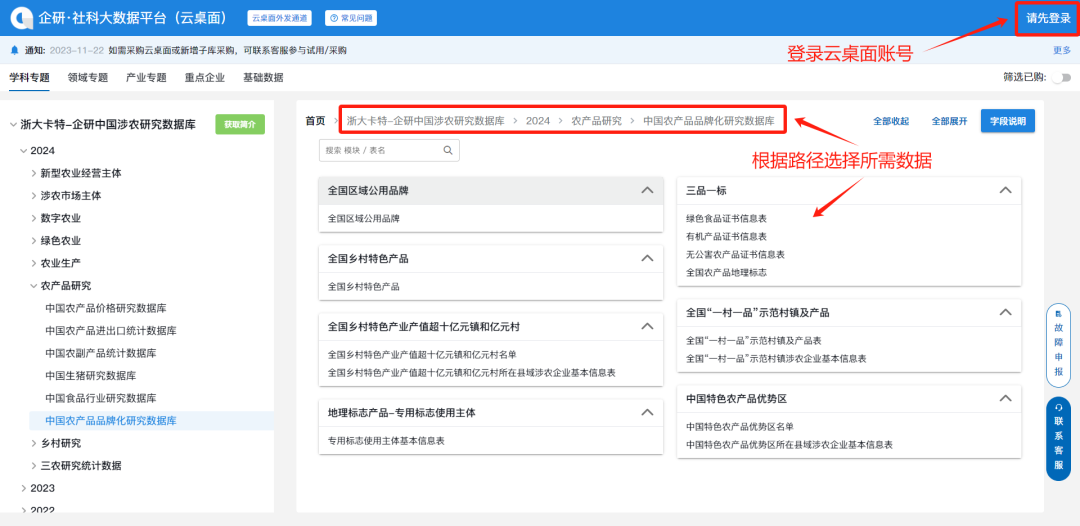
Task: Click the 搜索 模块/表名 search field
Action: 389,150
